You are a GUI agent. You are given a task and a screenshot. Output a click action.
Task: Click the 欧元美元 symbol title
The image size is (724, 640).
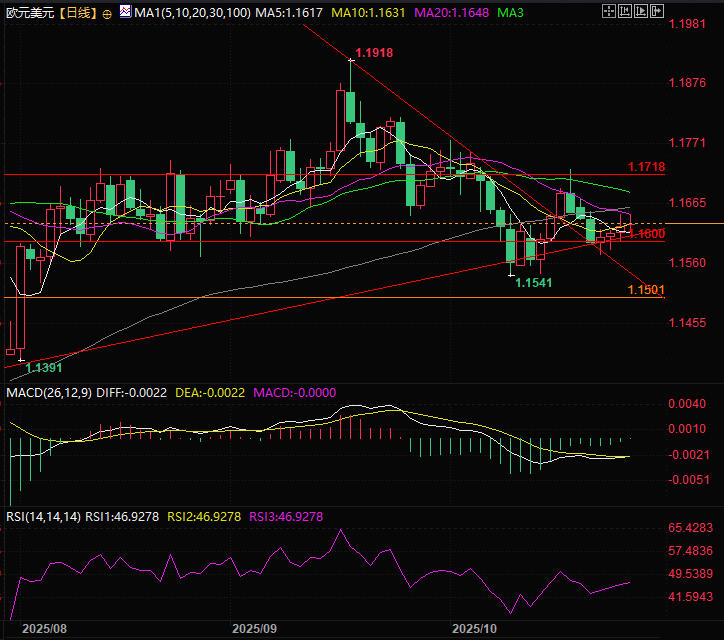(29, 12)
